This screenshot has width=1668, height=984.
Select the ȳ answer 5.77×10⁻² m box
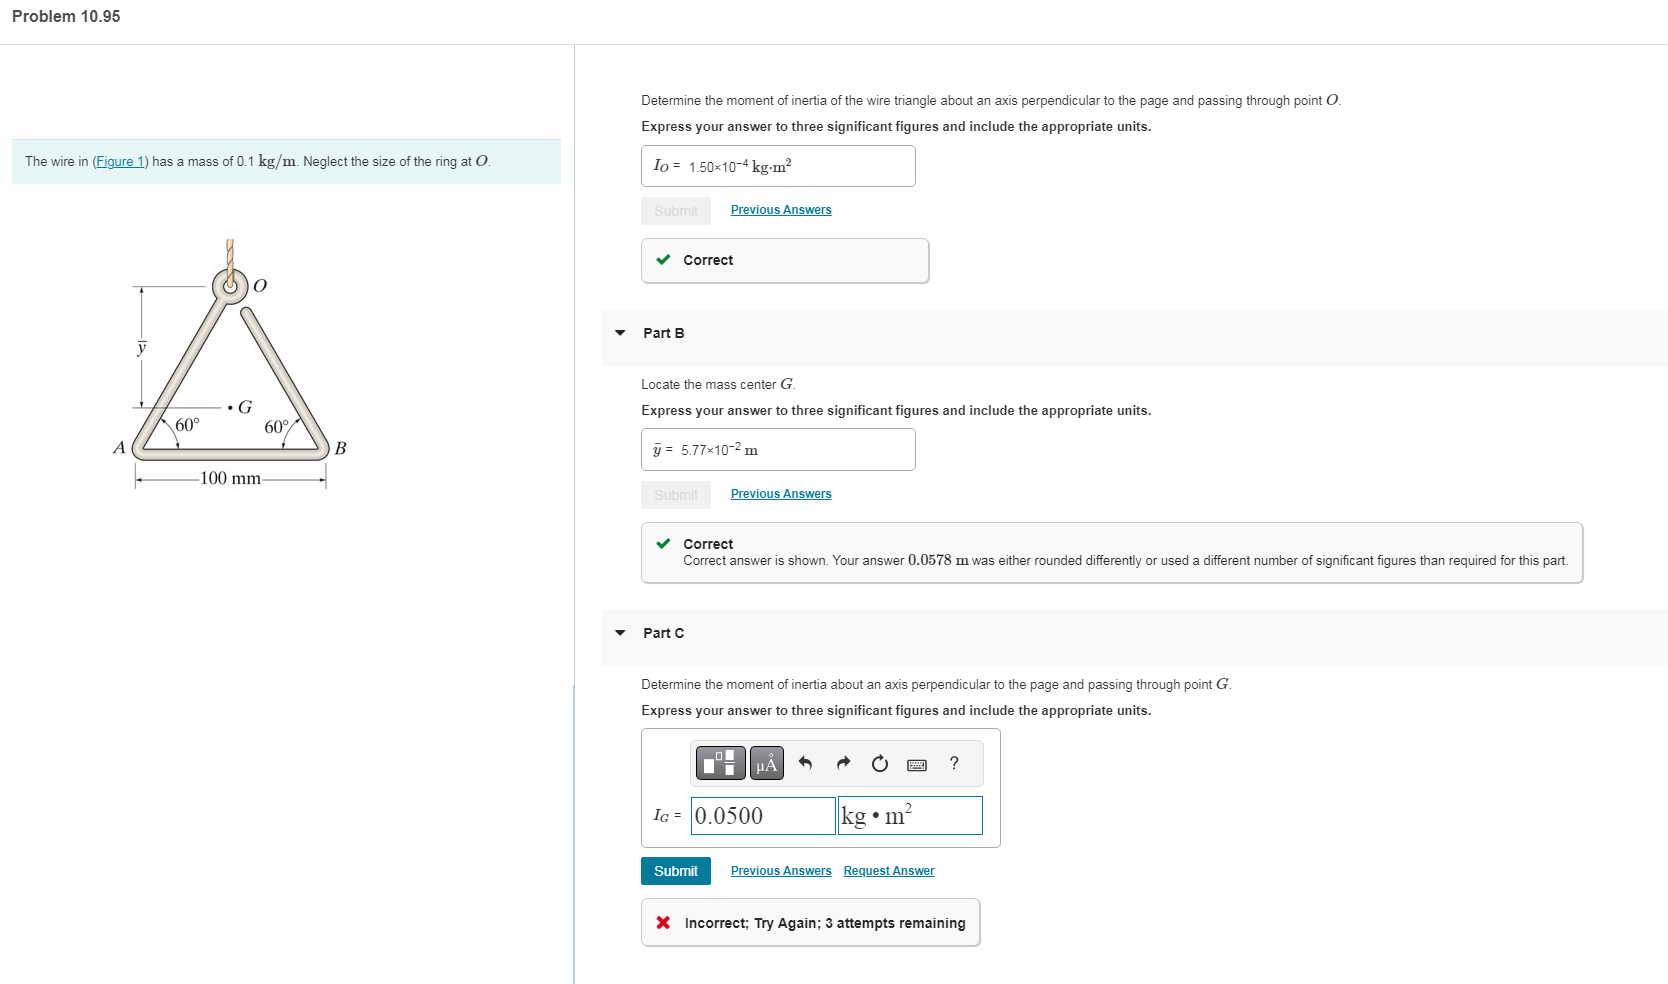(778, 450)
